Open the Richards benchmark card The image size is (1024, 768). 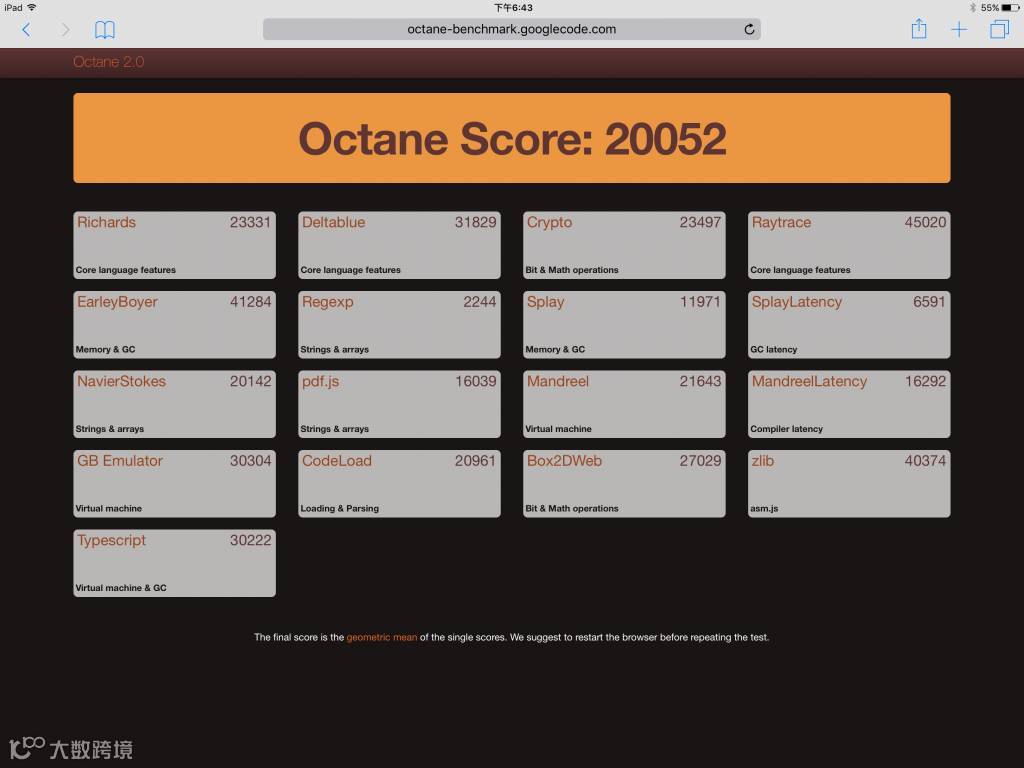coord(174,245)
